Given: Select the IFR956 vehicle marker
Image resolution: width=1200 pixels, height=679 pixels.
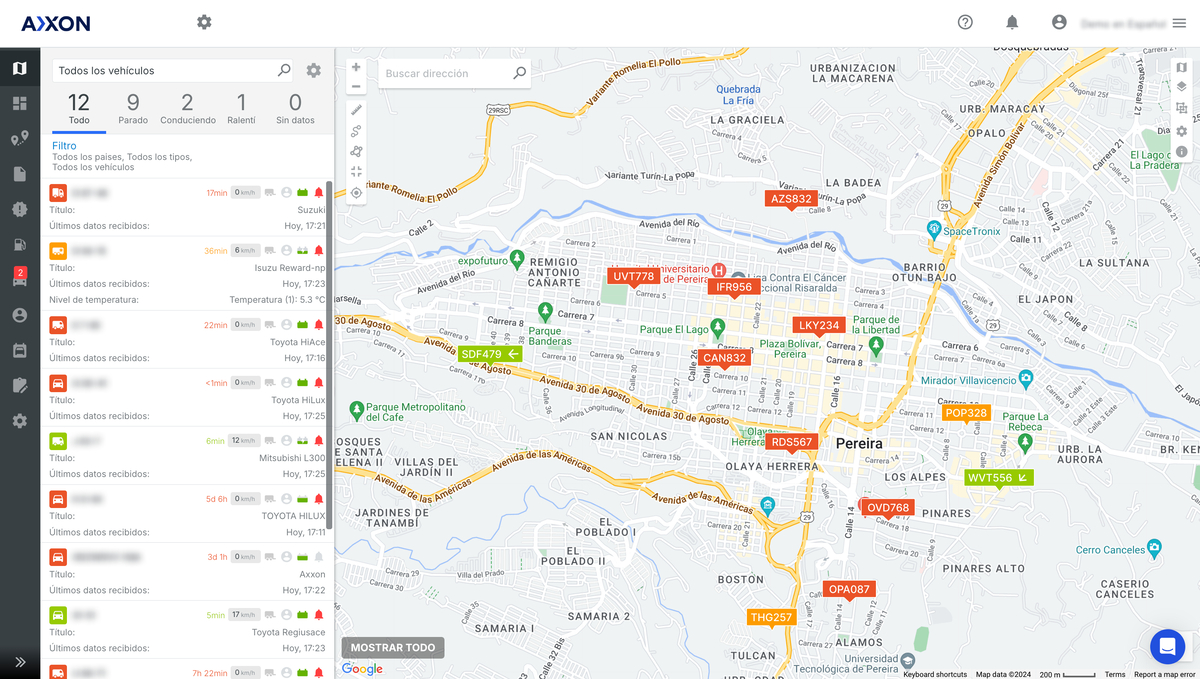Looking at the screenshot, I should tap(734, 287).
